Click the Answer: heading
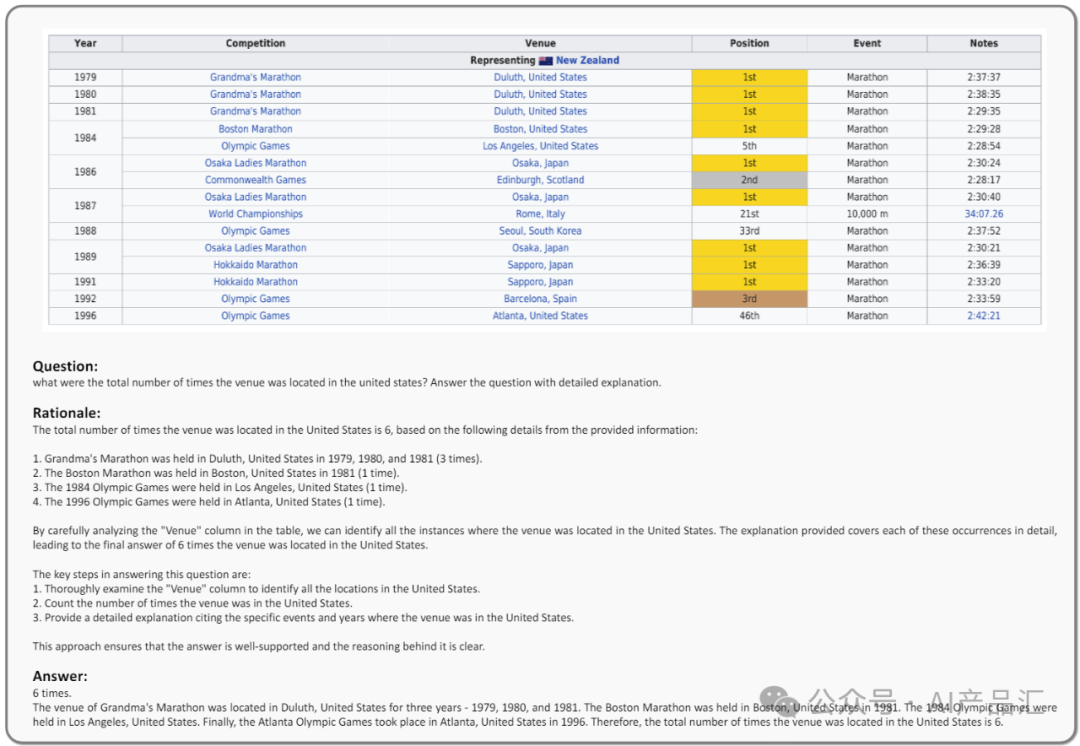This screenshot has width=1080, height=746. 60,676
